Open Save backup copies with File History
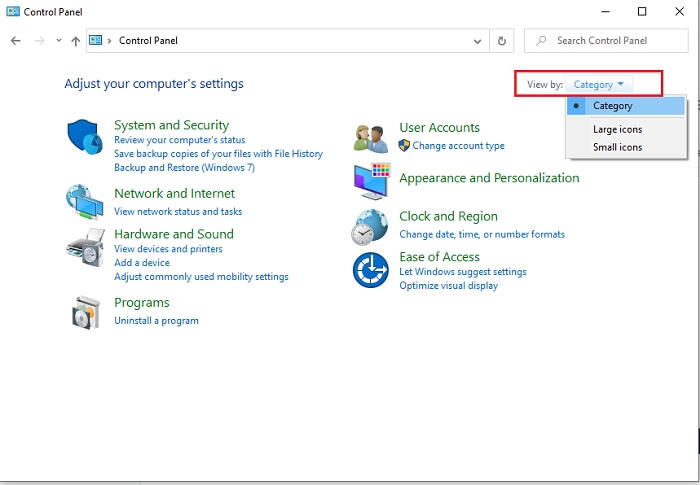 [x=218, y=154]
